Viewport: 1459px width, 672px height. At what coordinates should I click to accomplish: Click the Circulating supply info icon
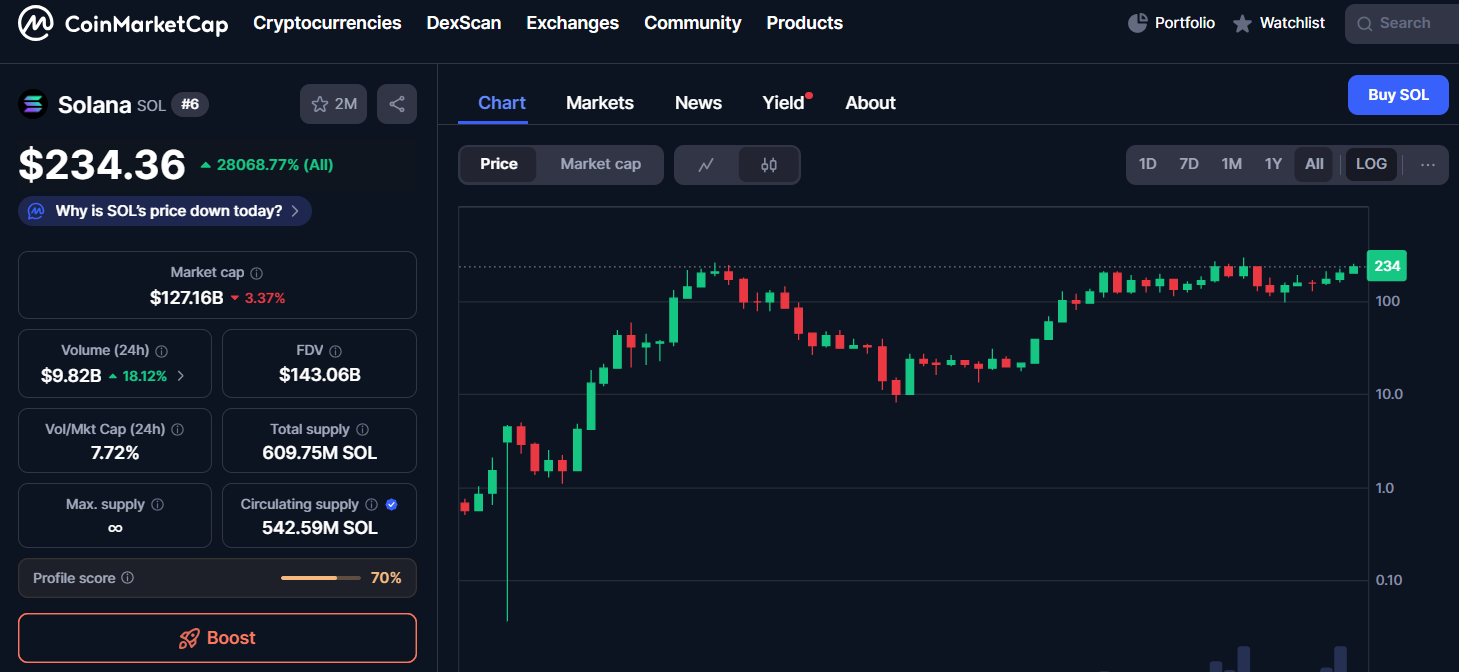pyautogui.click(x=371, y=505)
